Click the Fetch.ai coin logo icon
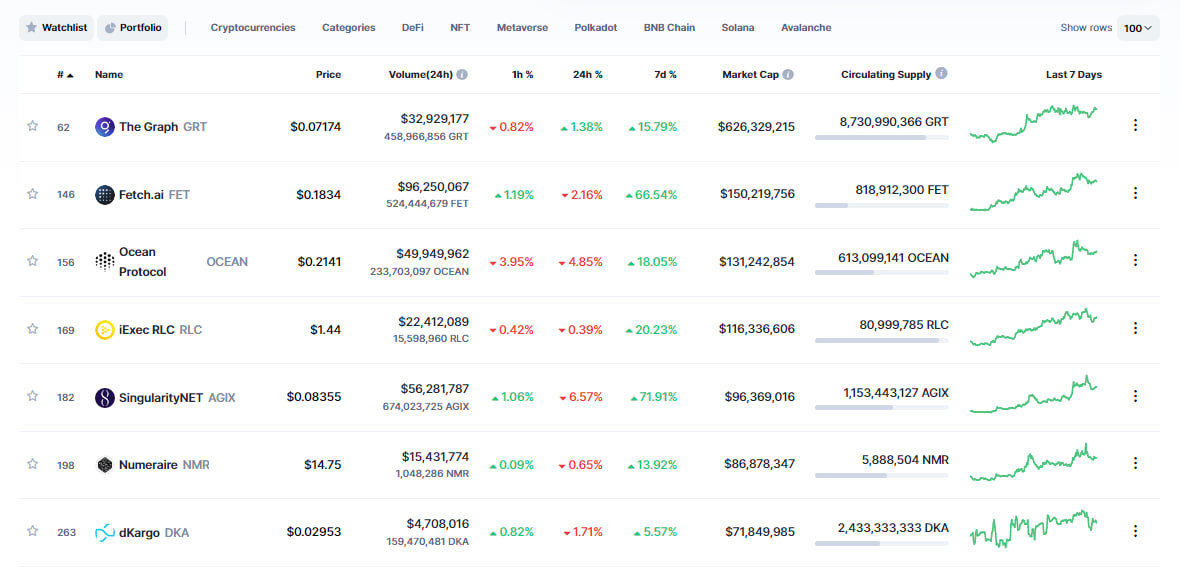 (x=104, y=195)
